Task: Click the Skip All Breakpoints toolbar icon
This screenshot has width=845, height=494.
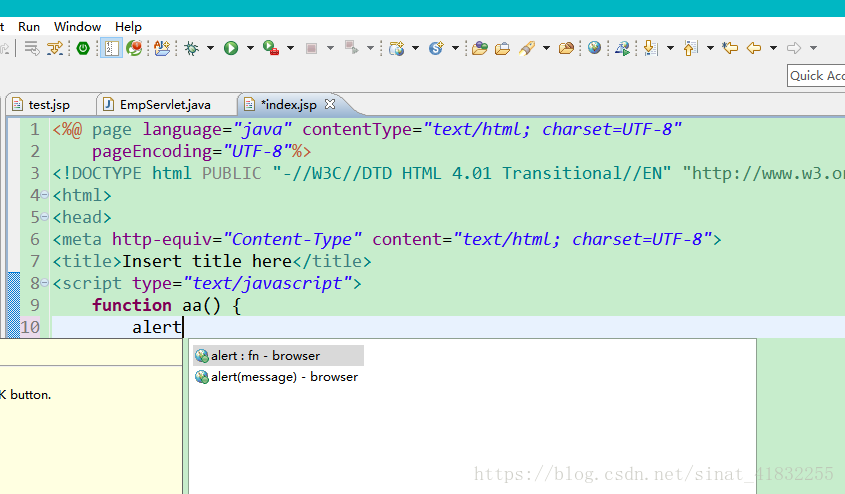Action: [x=55, y=48]
